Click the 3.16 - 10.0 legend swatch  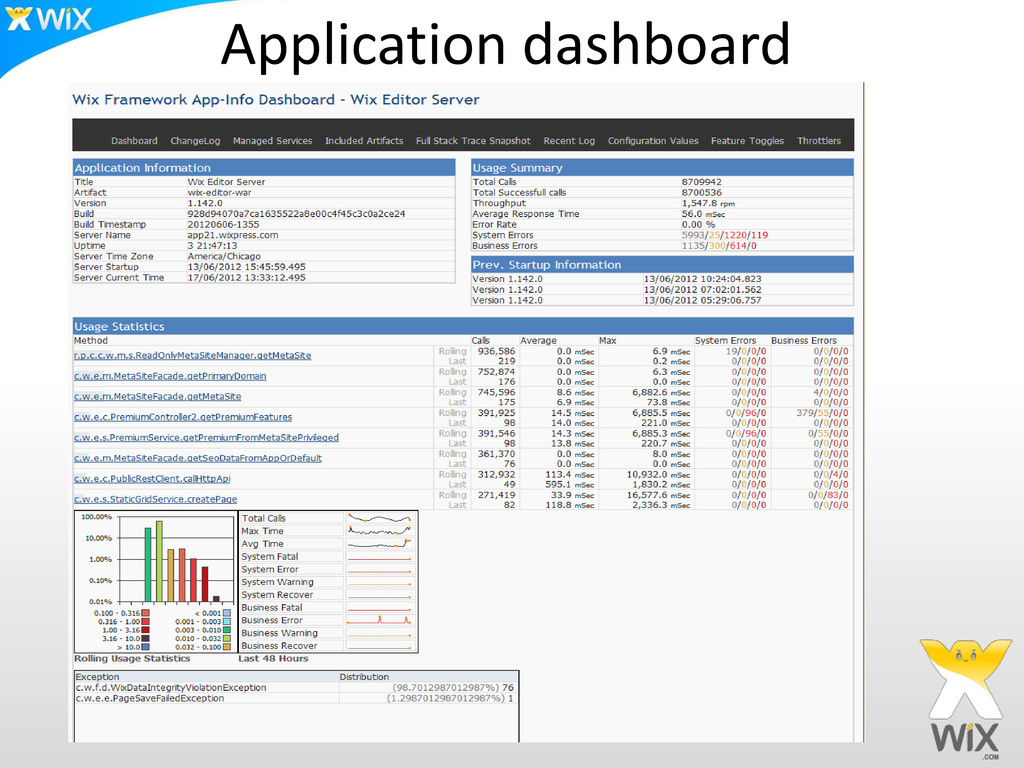point(146,639)
